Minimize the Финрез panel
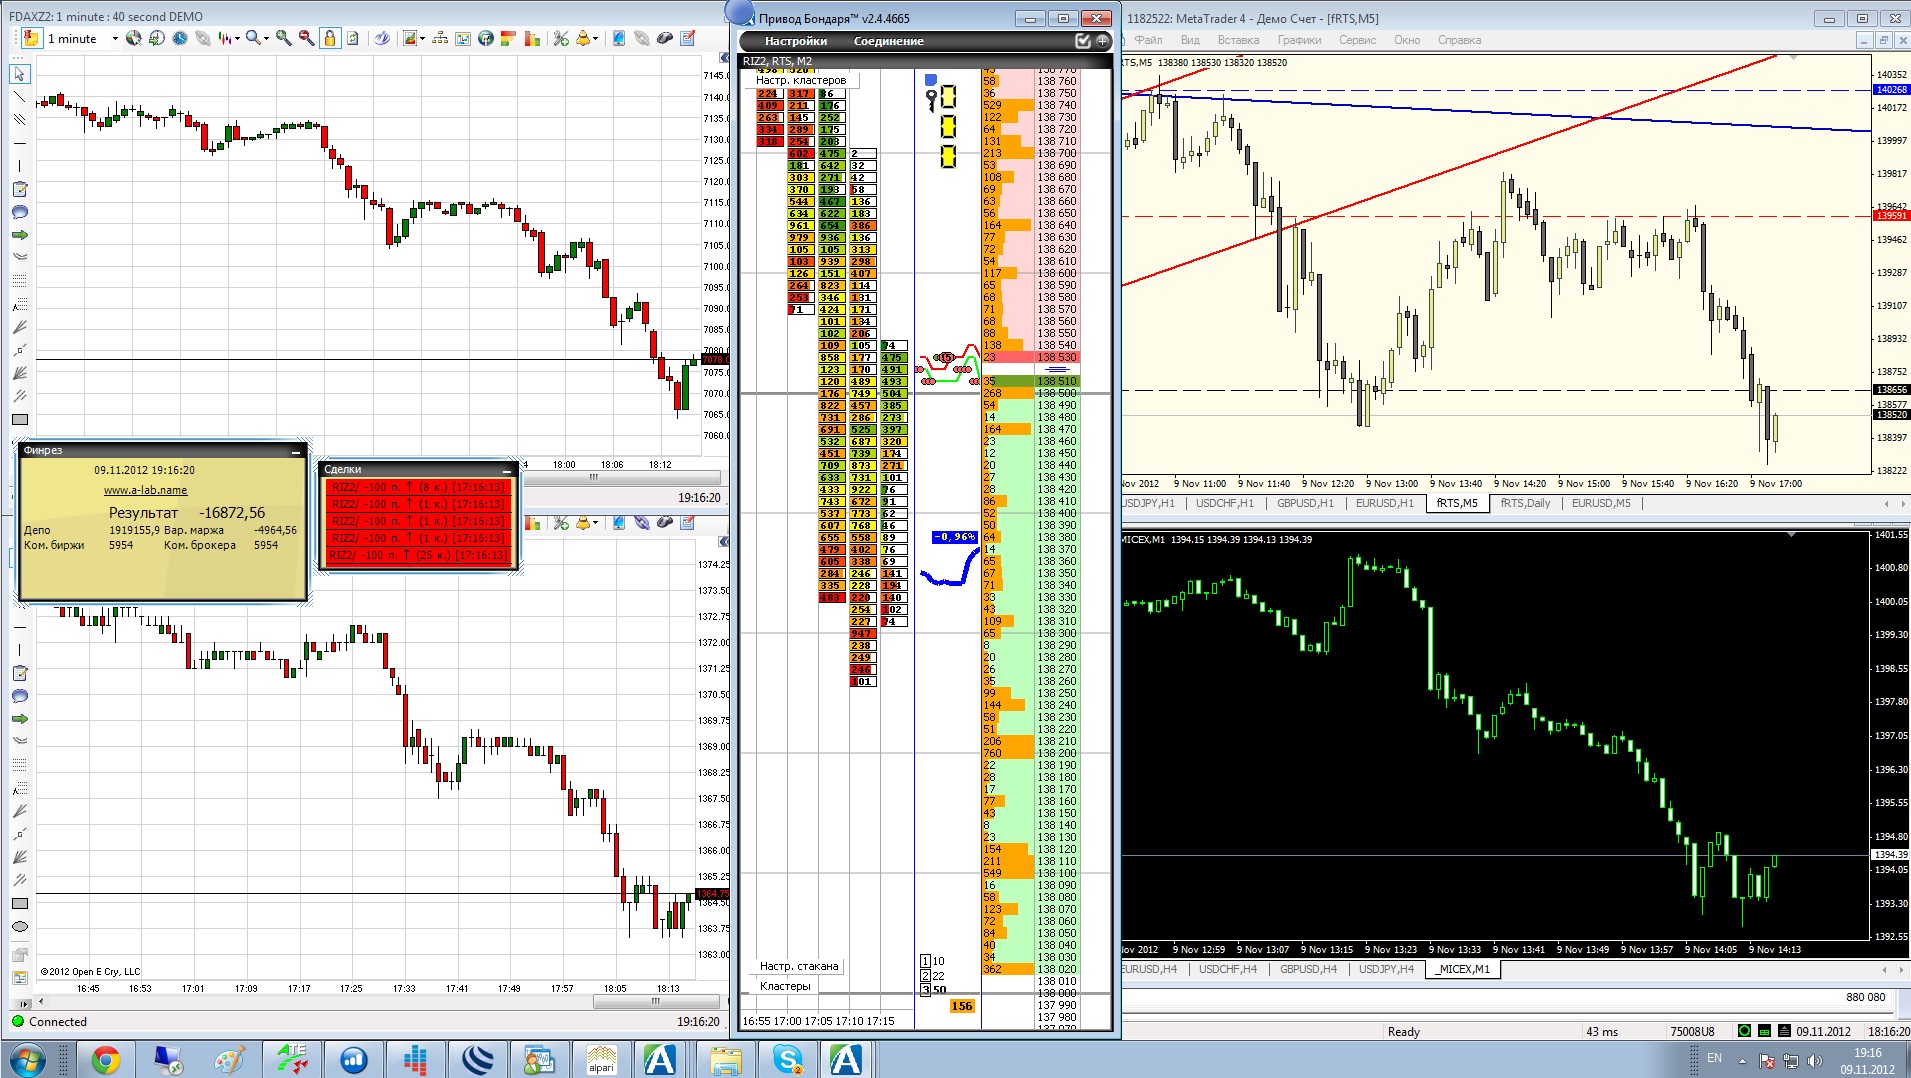The height and width of the screenshot is (1078, 1911). pos(296,452)
